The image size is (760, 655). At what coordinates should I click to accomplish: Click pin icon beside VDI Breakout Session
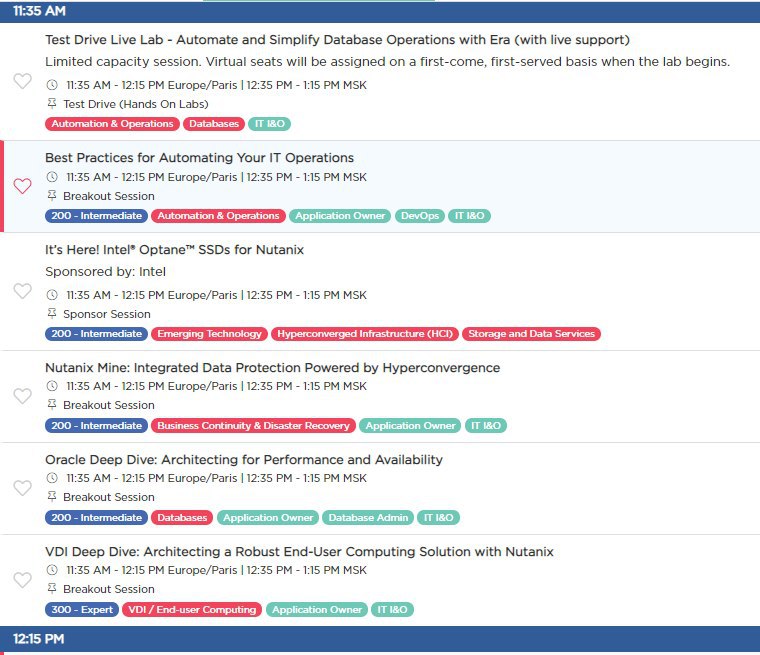(x=52, y=589)
